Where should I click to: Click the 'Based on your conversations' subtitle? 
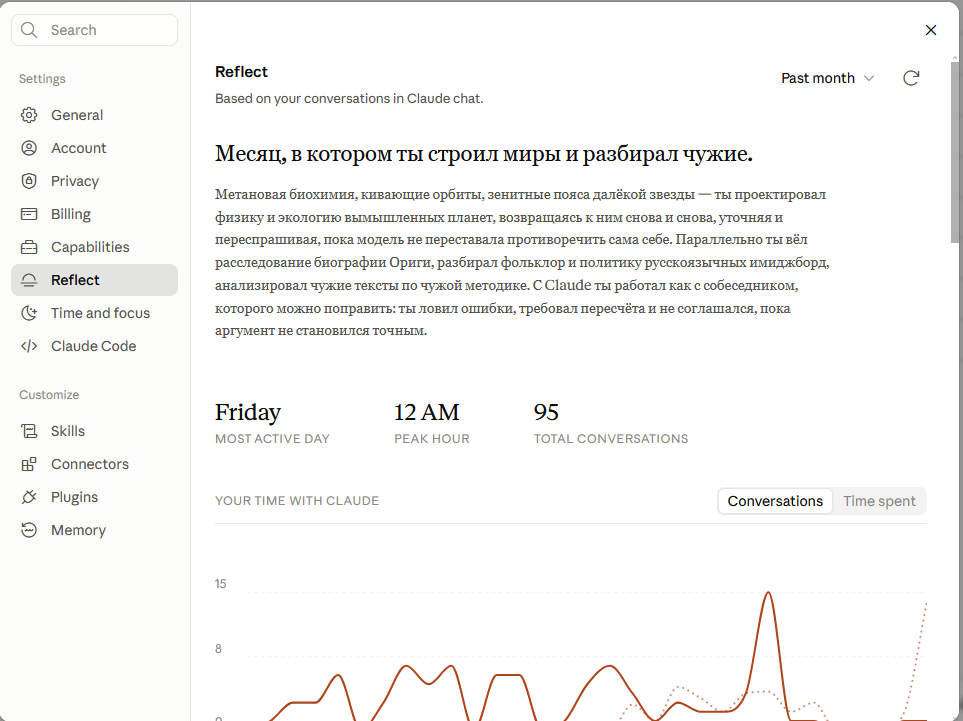coord(349,98)
